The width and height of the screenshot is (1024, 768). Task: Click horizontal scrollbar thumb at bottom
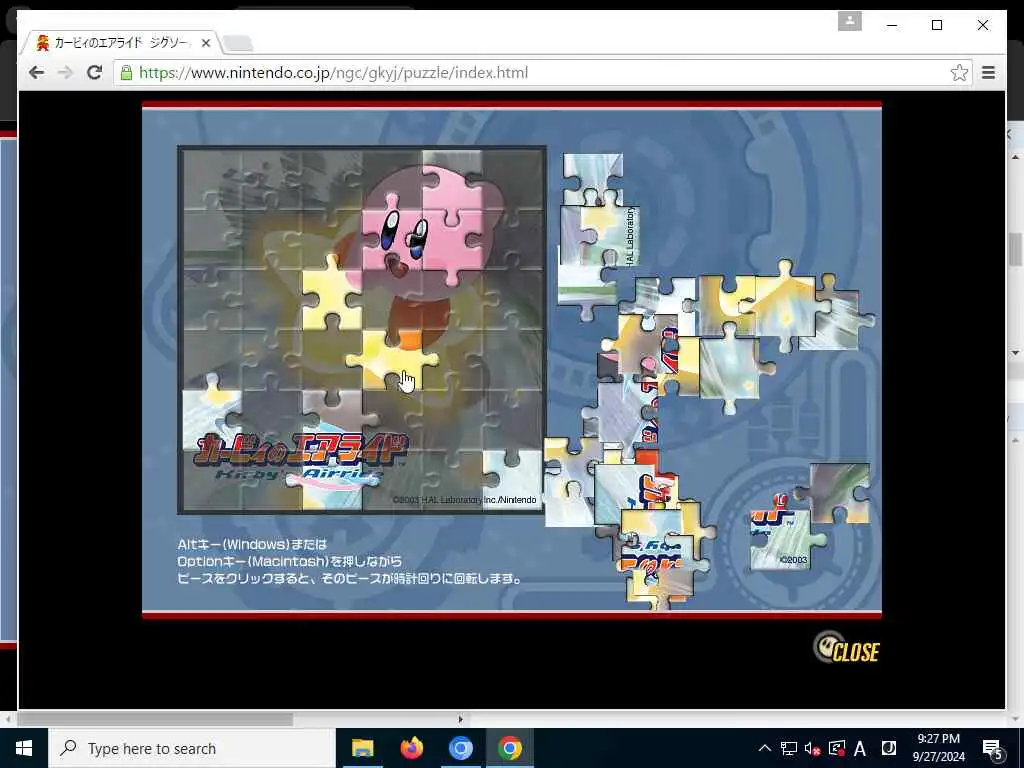click(x=155, y=719)
